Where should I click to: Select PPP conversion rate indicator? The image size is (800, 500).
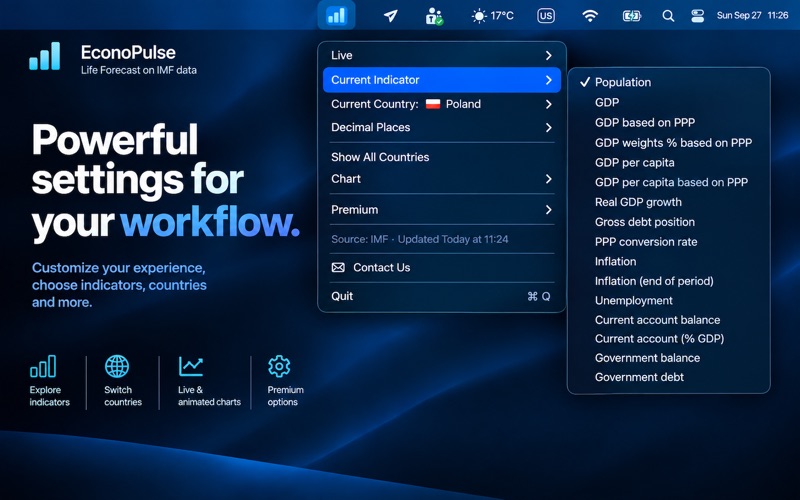point(668,242)
